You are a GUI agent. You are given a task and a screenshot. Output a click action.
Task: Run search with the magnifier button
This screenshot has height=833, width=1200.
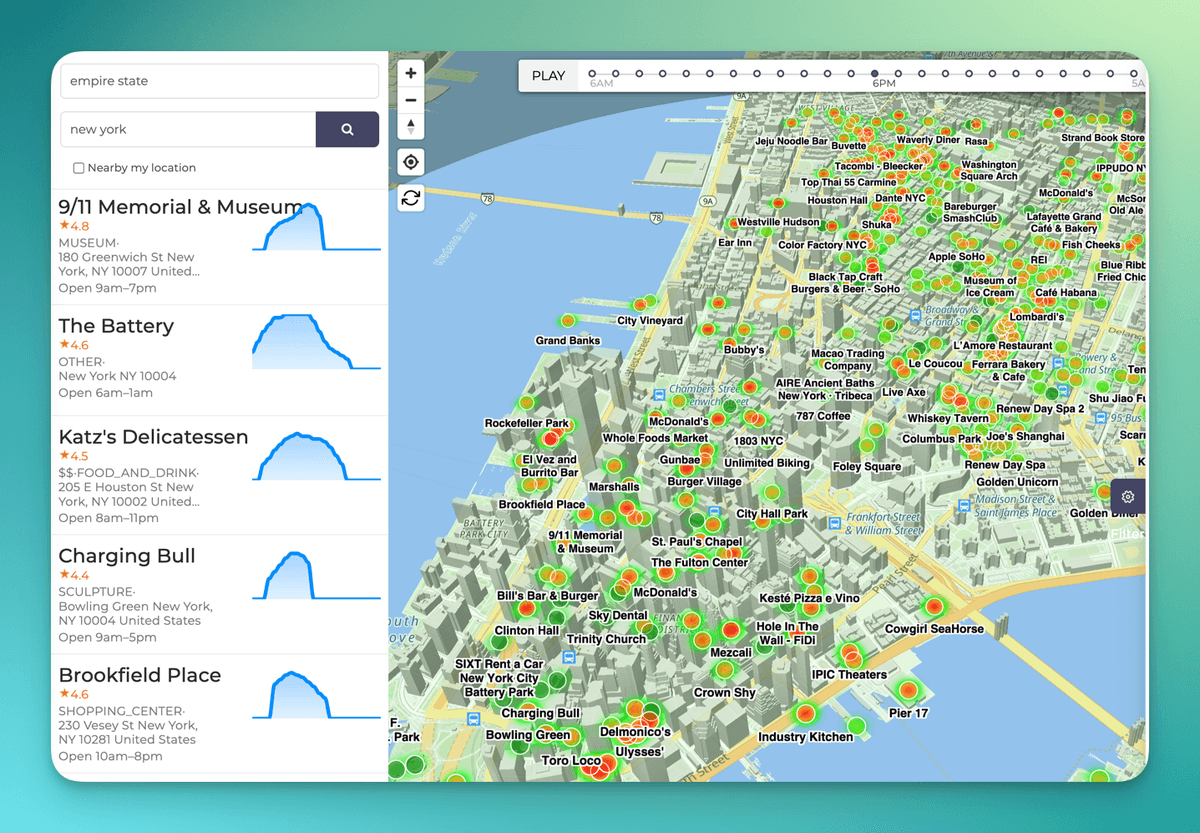347,129
